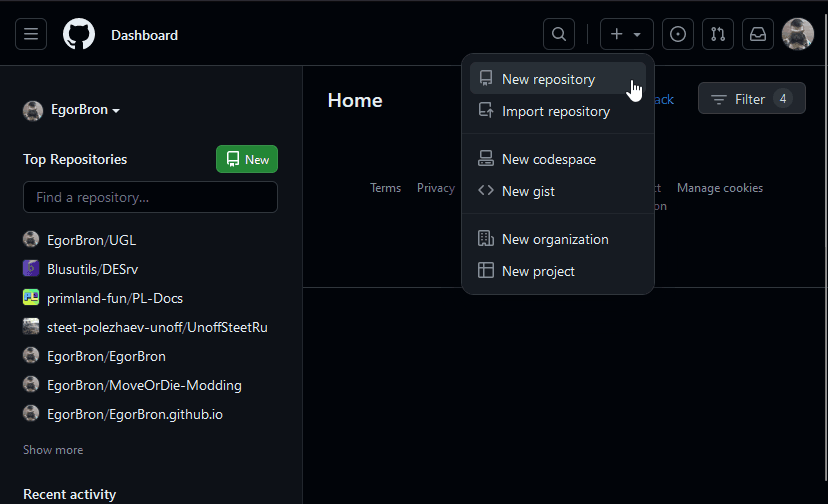Click the GitHub logo icon
Screen dimensions: 828x504
pyautogui.click(x=79, y=34)
